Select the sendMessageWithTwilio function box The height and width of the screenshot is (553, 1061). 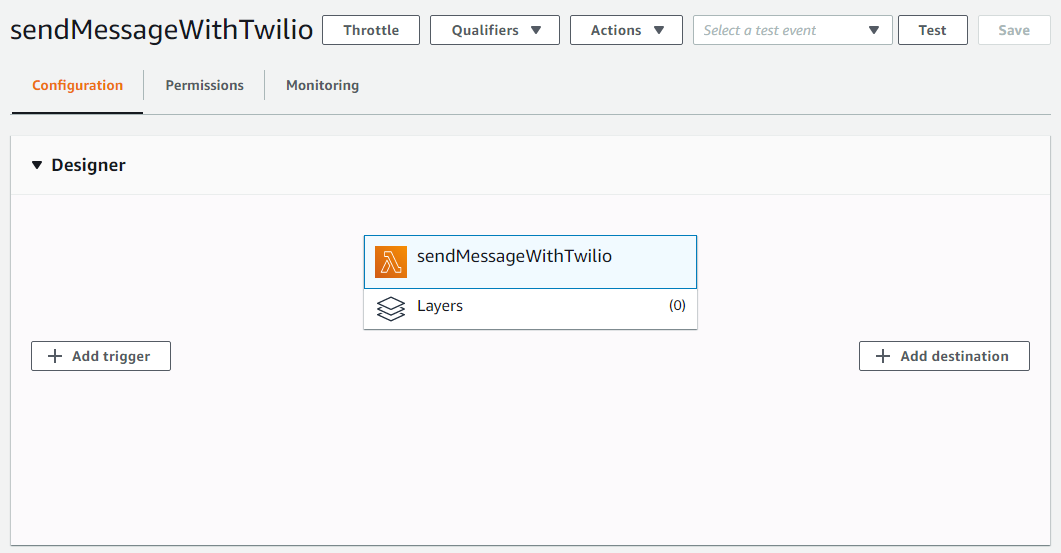tap(530, 262)
